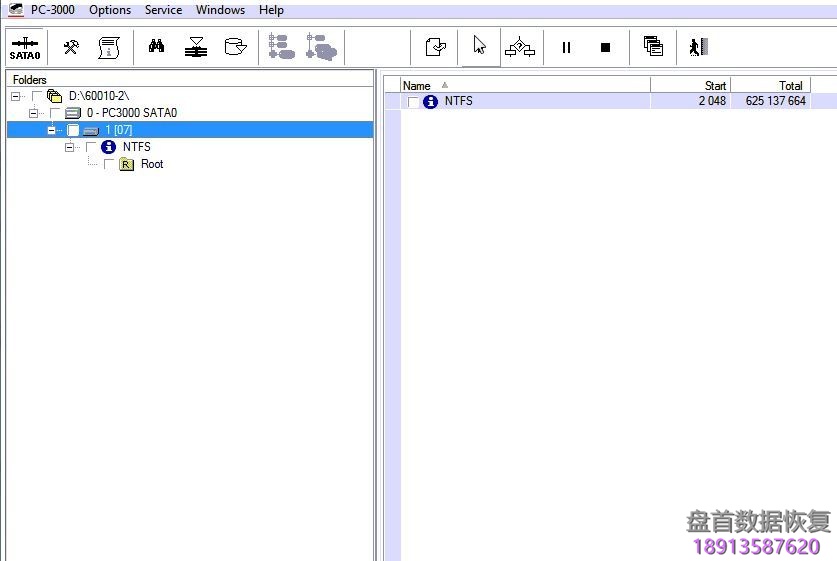The height and width of the screenshot is (561, 837).
Task: Open the hammer and wrench utilities icon
Action: (x=71, y=47)
